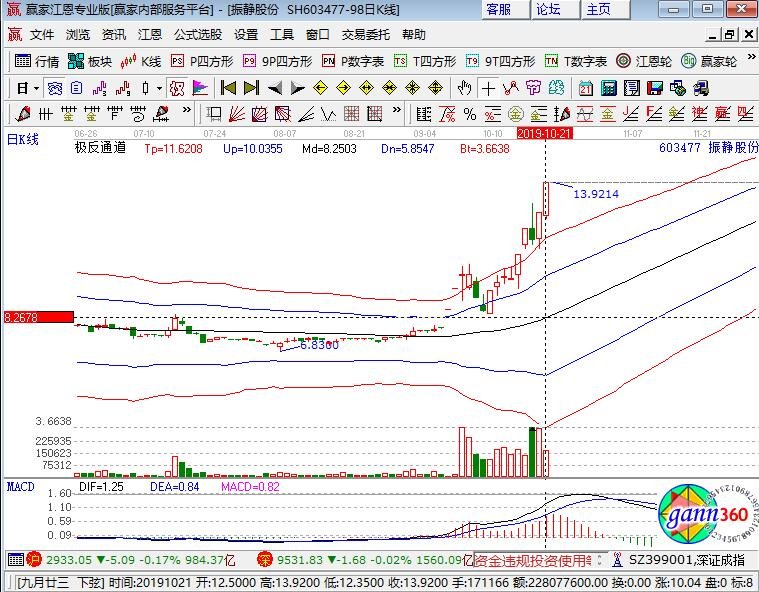The height and width of the screenshot is (592, 759).
Task: Click the purple 节 solar-term icon
Action: point(533,88)
